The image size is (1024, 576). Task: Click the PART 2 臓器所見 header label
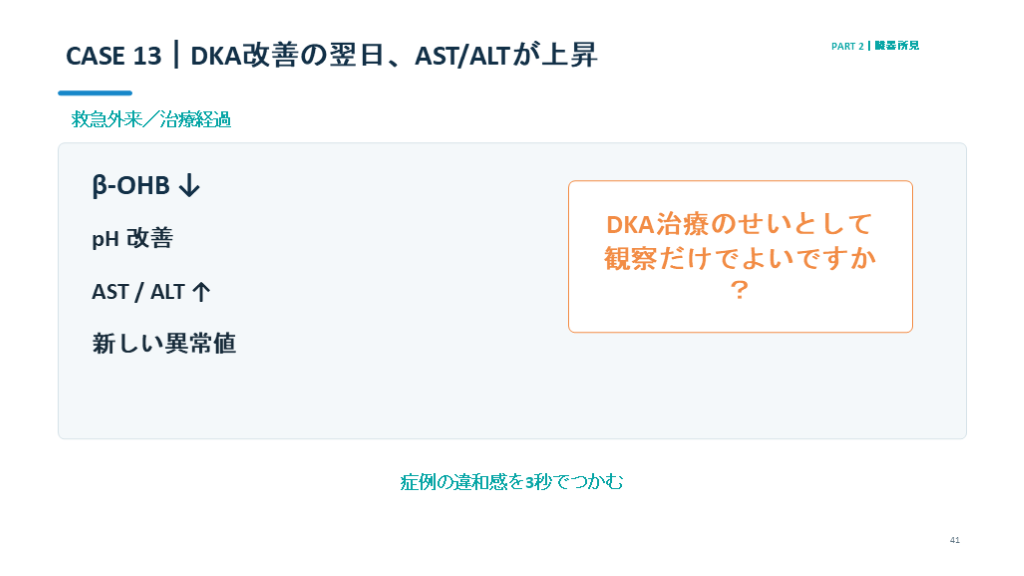[875, 46]
